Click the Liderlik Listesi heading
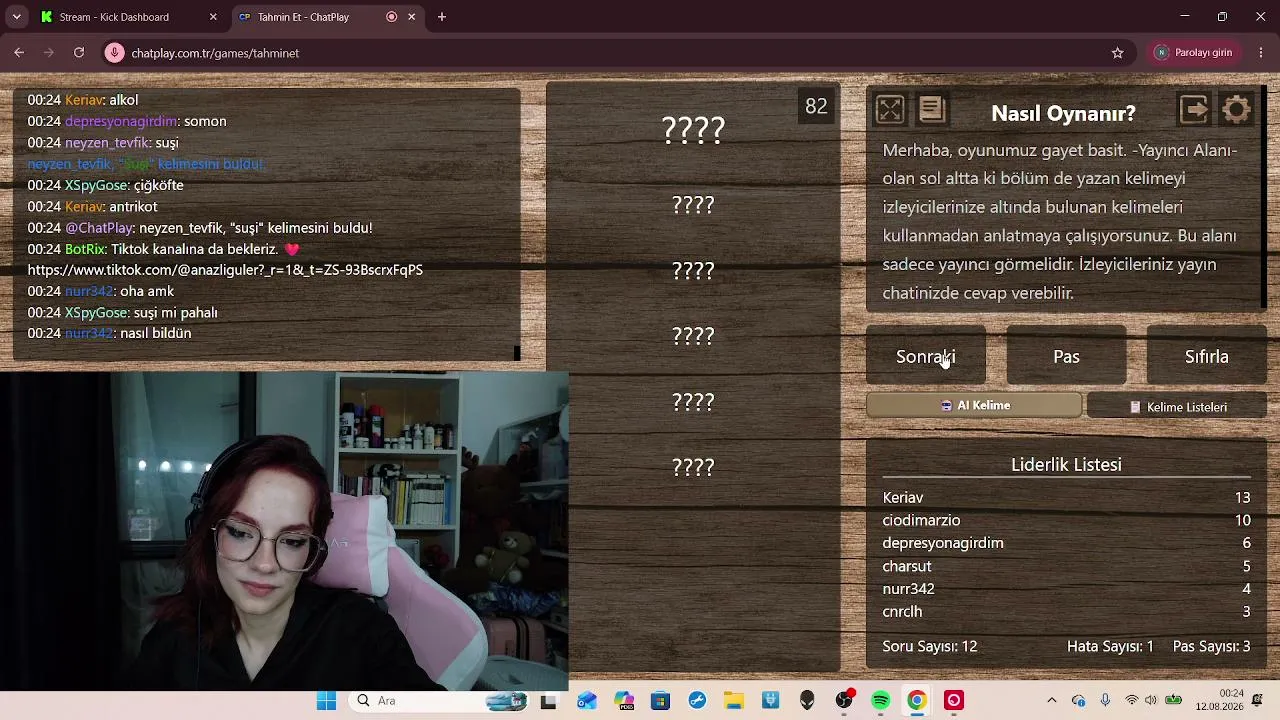This screenshot has width=1280, height=720. tap(1066, 465)
